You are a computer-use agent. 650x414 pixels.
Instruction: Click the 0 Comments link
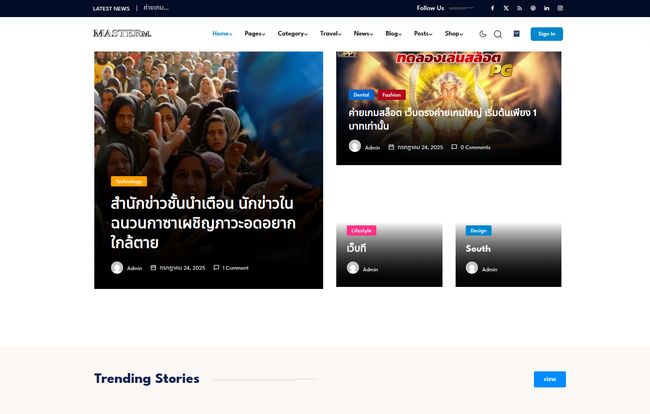475,147
